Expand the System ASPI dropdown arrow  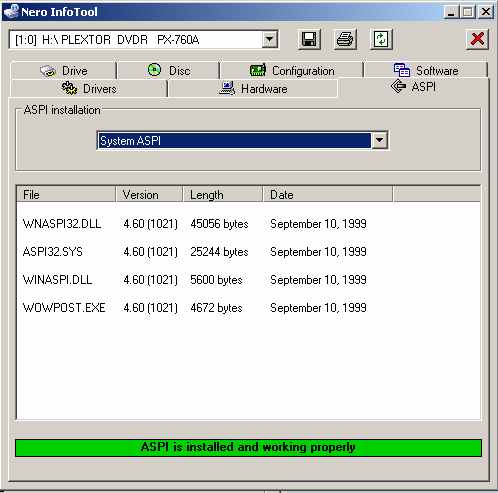[x=379, y=140]
